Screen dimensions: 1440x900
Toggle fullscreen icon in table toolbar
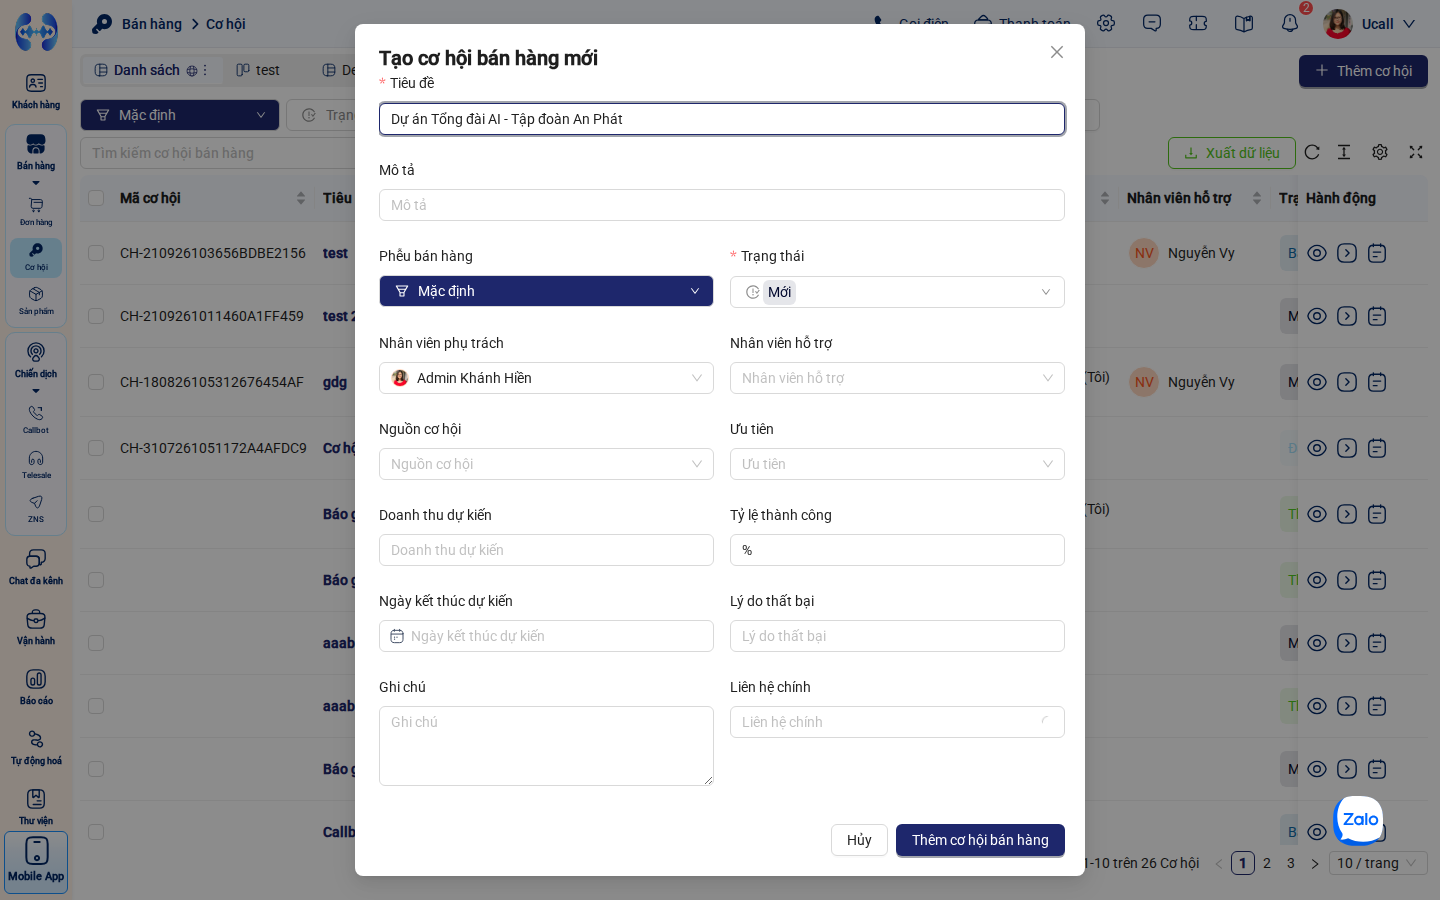tap(1416, 152)
